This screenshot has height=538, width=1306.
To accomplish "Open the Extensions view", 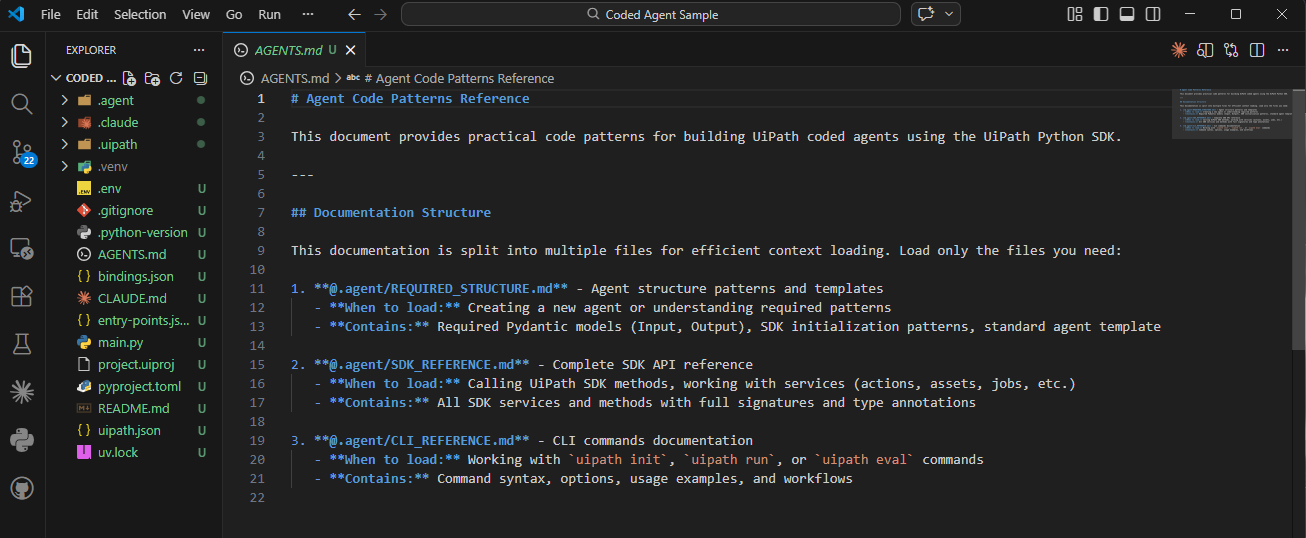I will point(22,296).
